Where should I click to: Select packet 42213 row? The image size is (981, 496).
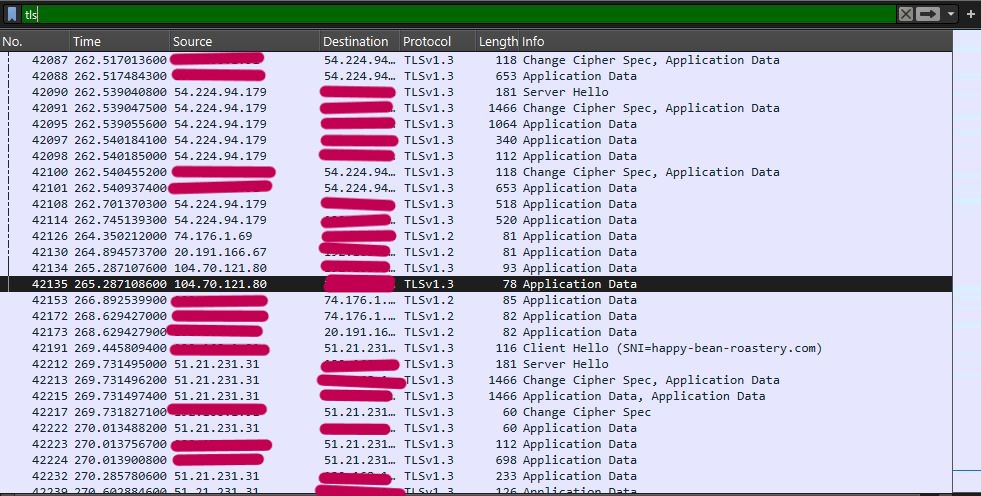coord(476,380)
